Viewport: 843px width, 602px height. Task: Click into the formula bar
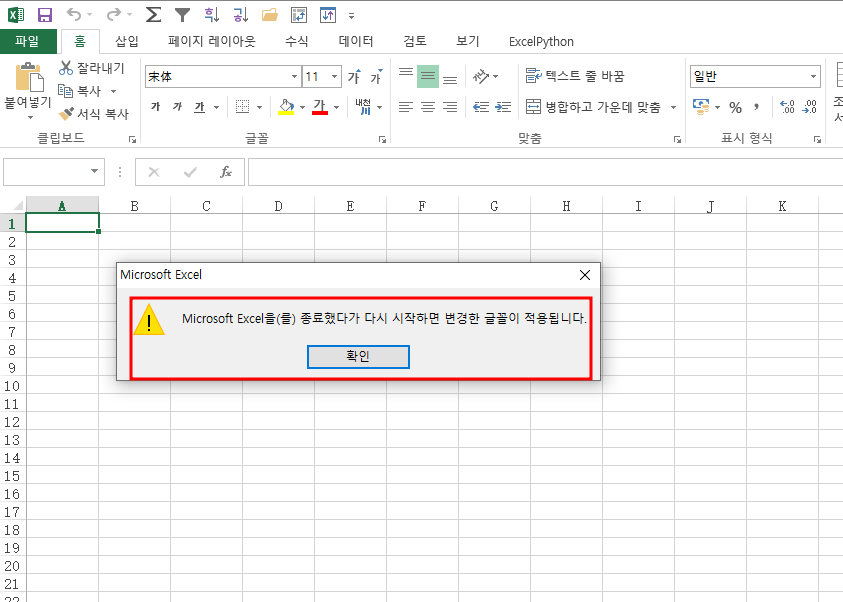coord(545,172)
